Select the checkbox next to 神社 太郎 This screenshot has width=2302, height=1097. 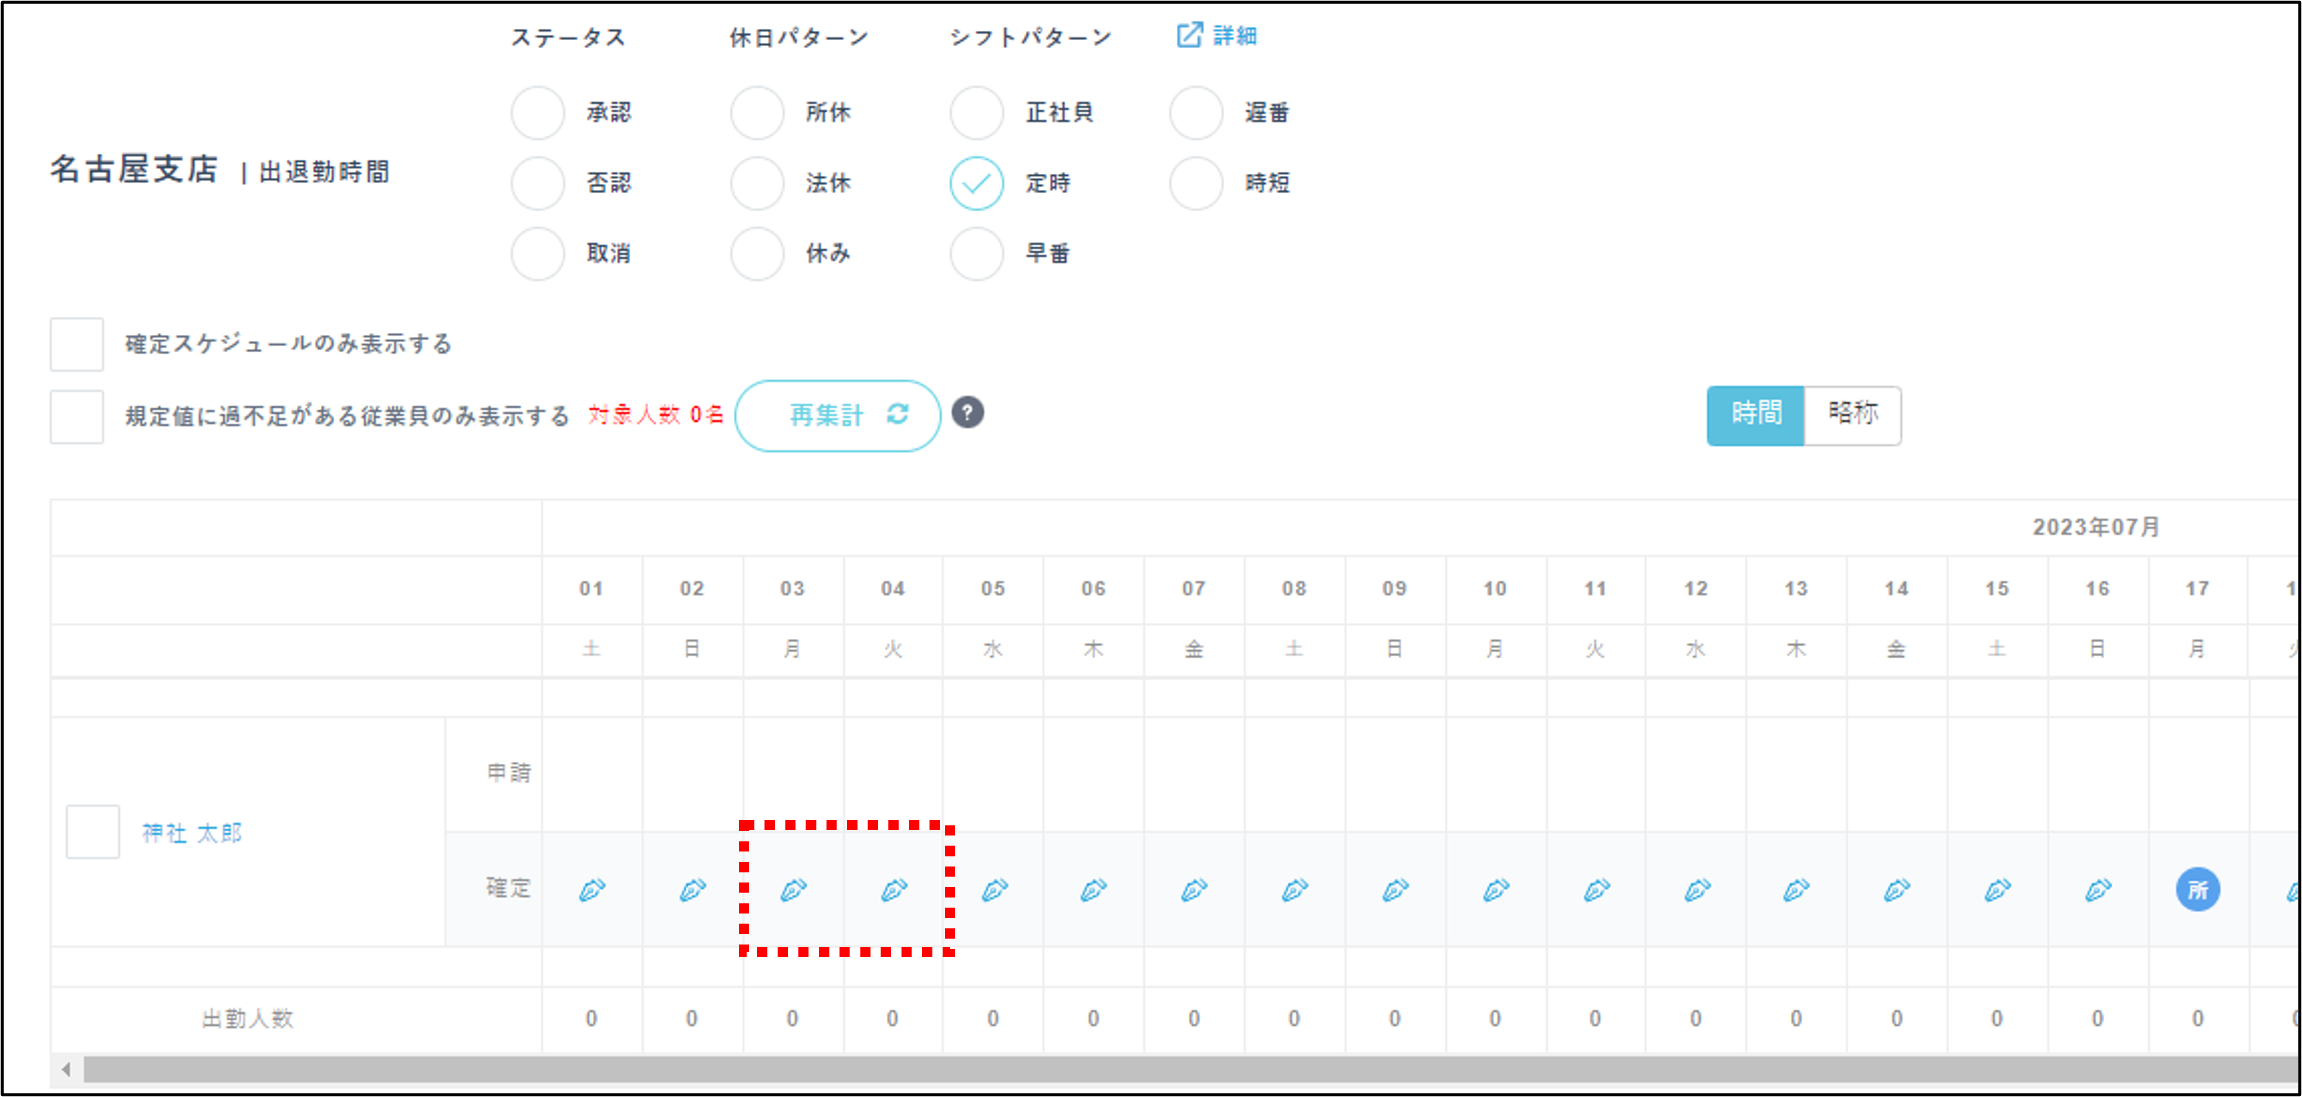coord(92,832)
